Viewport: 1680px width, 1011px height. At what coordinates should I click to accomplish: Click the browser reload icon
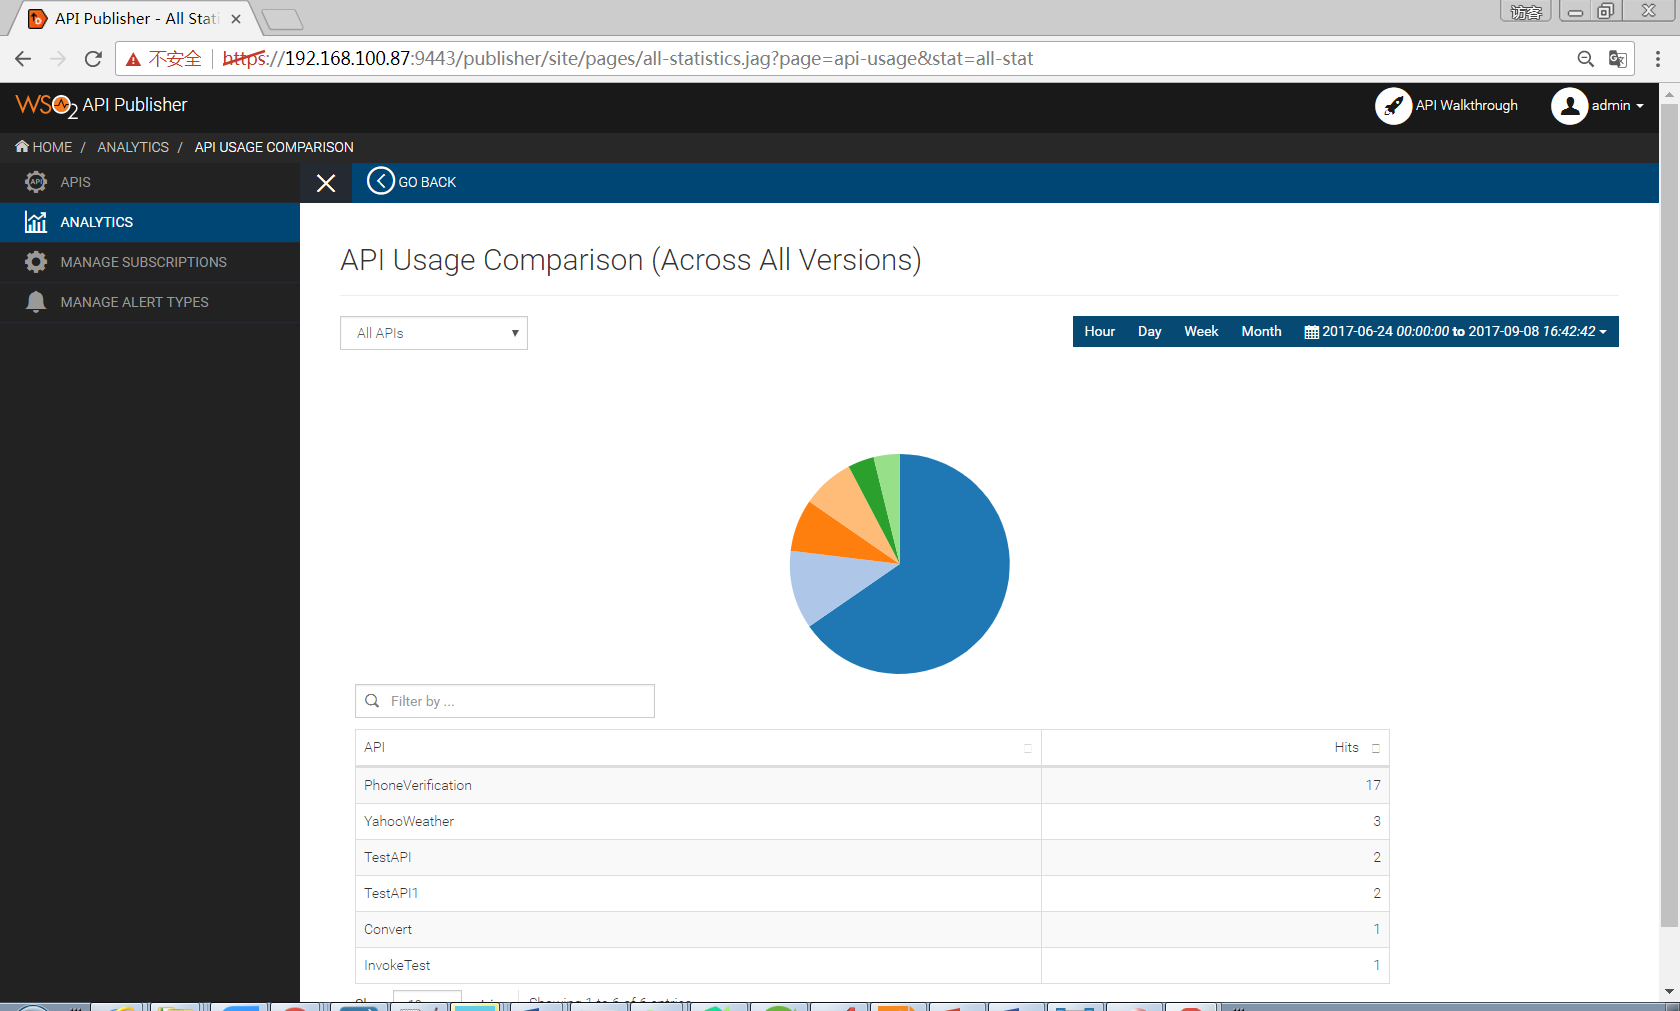(x=93, y=59)
